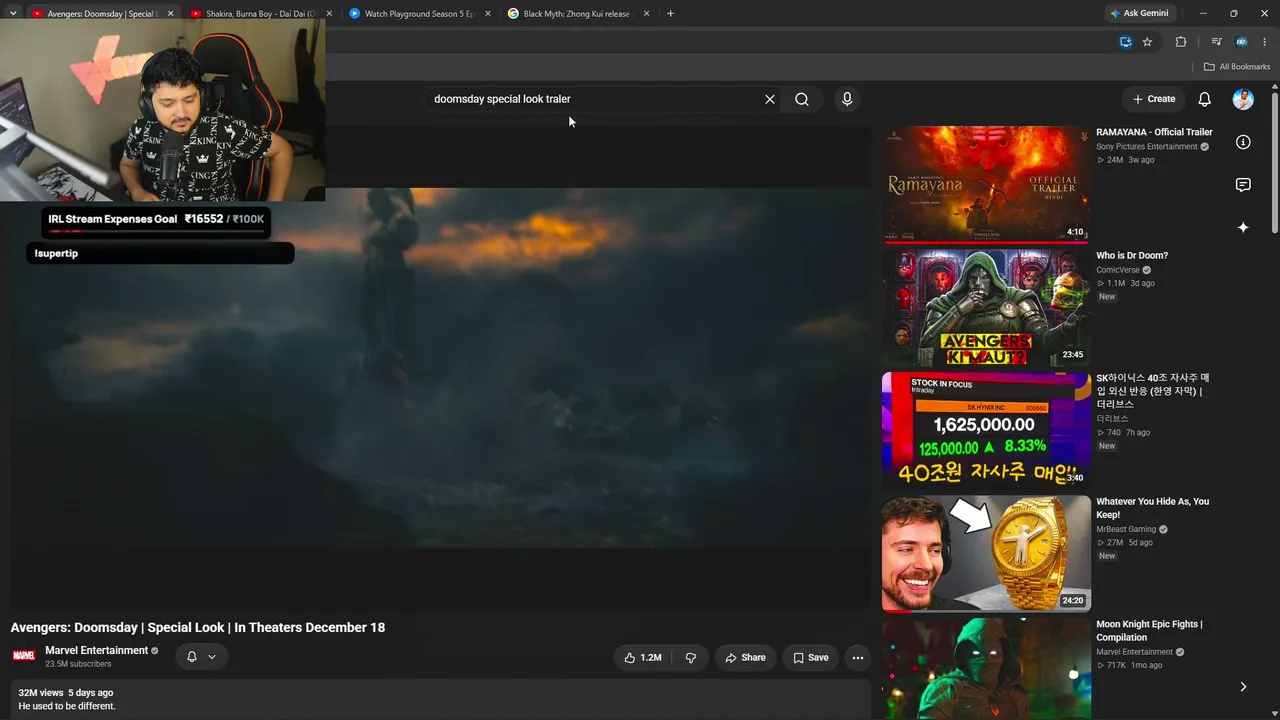Viewport: 1280px width, 720px height.
Task: Open Whatever You Hide As, You Keep! title
Action: tap(1152, 508)
